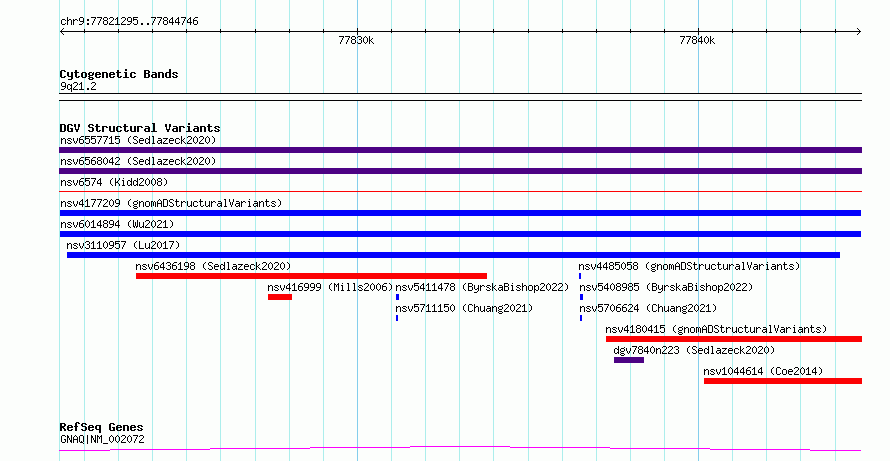Click the small blue marker of nsv5411478
890x461 pixels.
[397, 297]
